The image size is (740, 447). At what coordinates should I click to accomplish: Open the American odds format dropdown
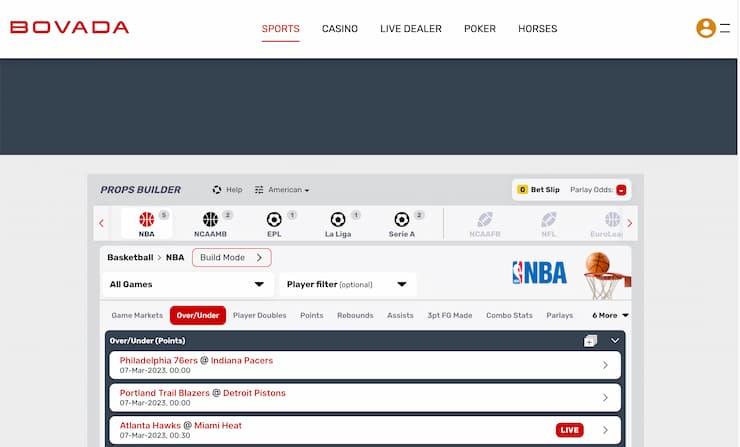pyautogui.click(x=288, y=190)
